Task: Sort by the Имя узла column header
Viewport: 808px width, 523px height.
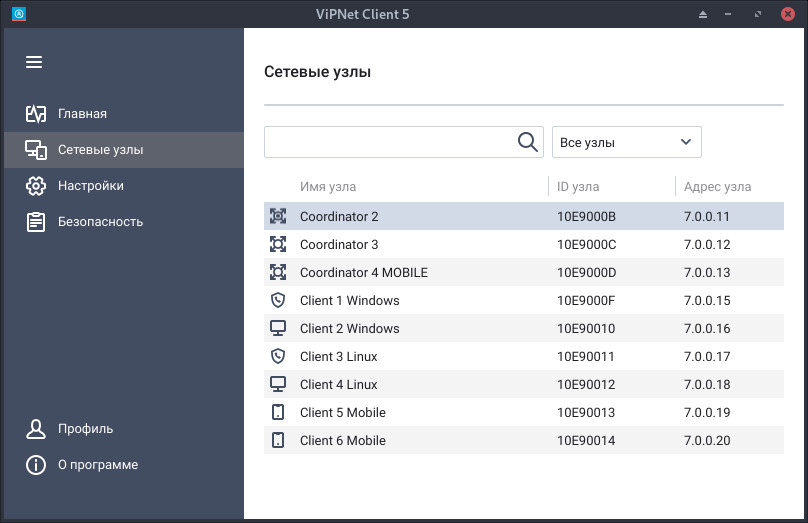Action: coord(328,187)
